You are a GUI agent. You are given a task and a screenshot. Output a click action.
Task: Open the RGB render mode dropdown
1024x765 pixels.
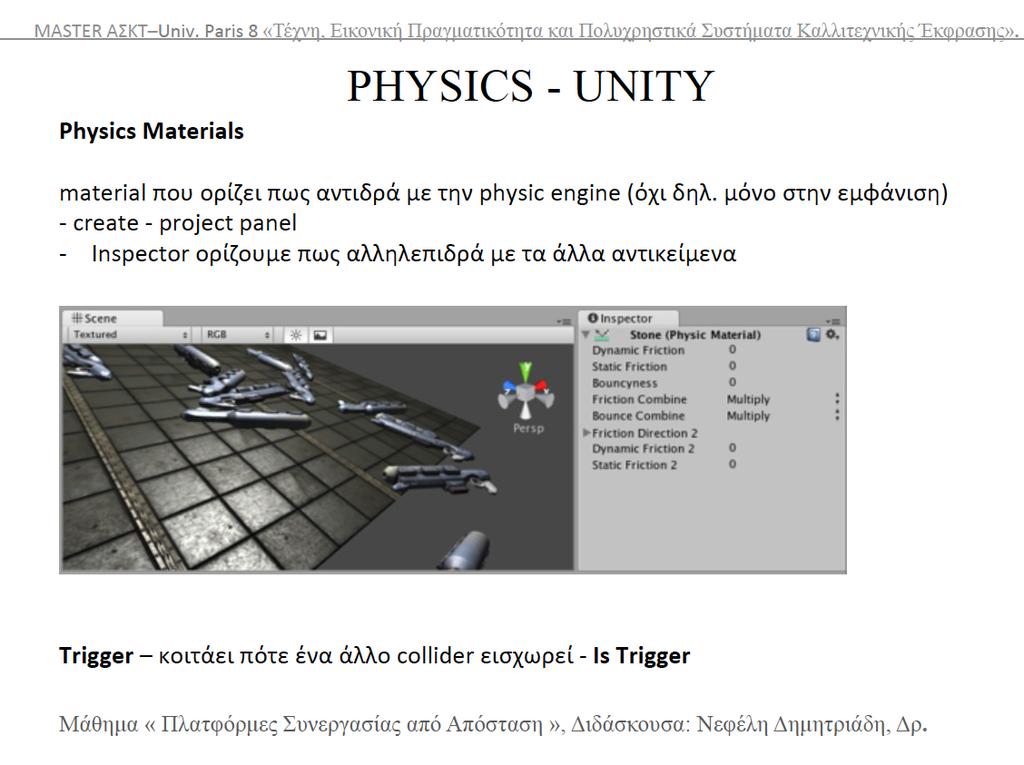(x=238, y=334)
